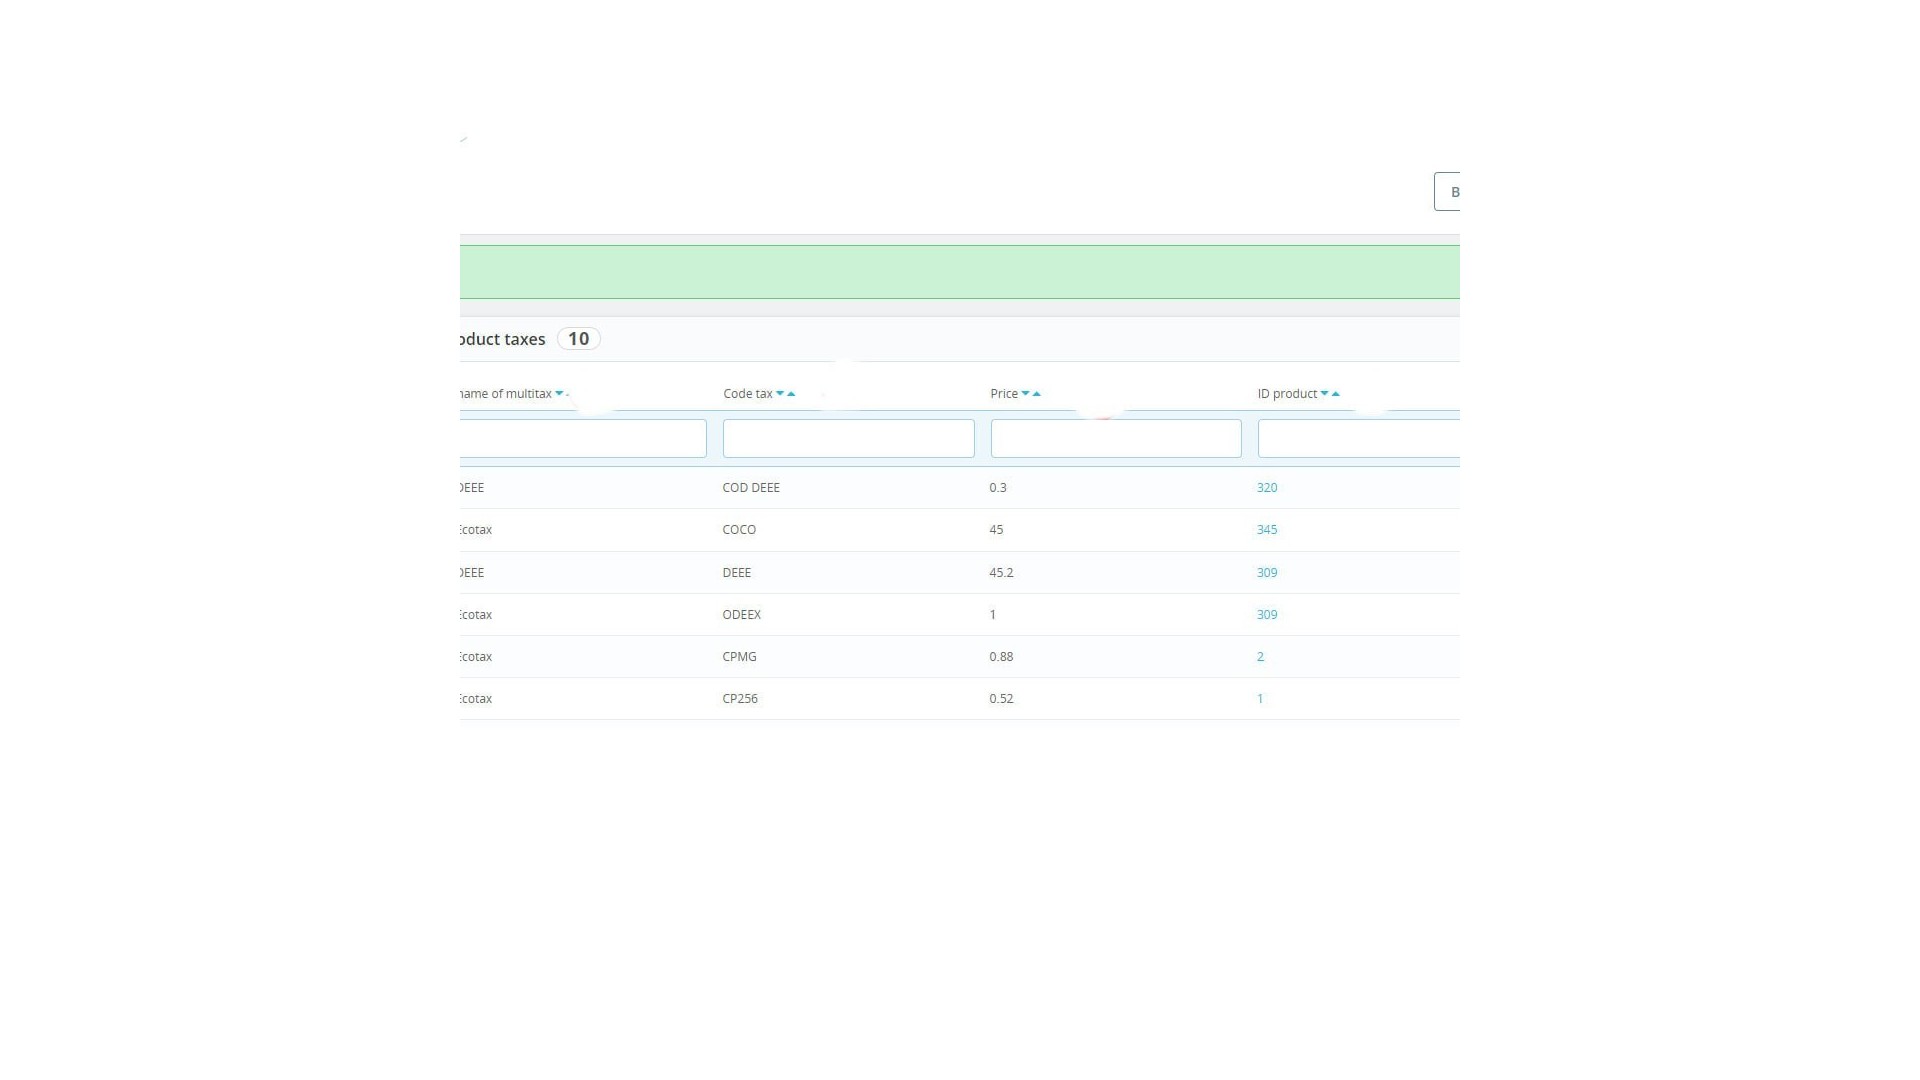Image resolution: width=1920 pixels, height=1080 pixels.
Task: Sort ID product ascending arrow
Action: tap(1336, 394)
